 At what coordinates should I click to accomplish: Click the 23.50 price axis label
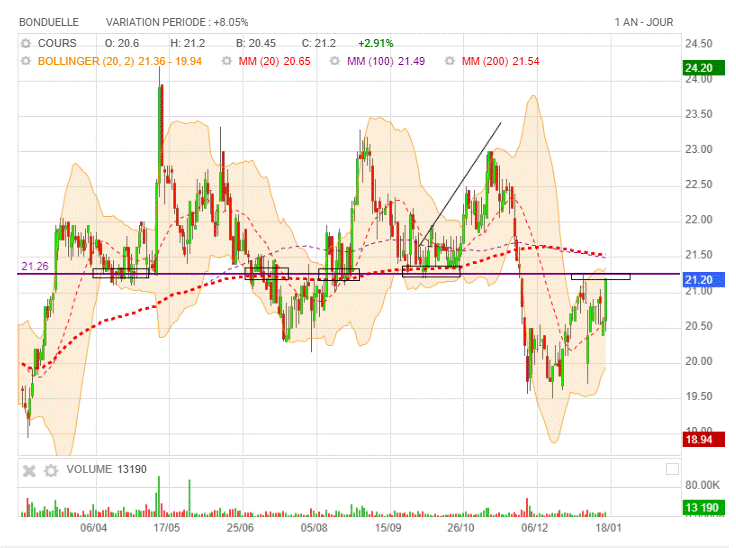tap(699, 114)
